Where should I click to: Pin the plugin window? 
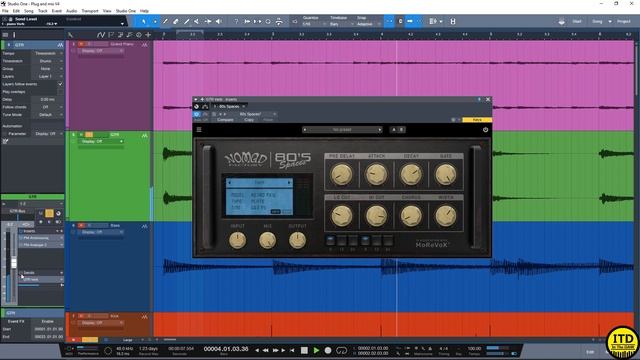click(x=479, y=99)
